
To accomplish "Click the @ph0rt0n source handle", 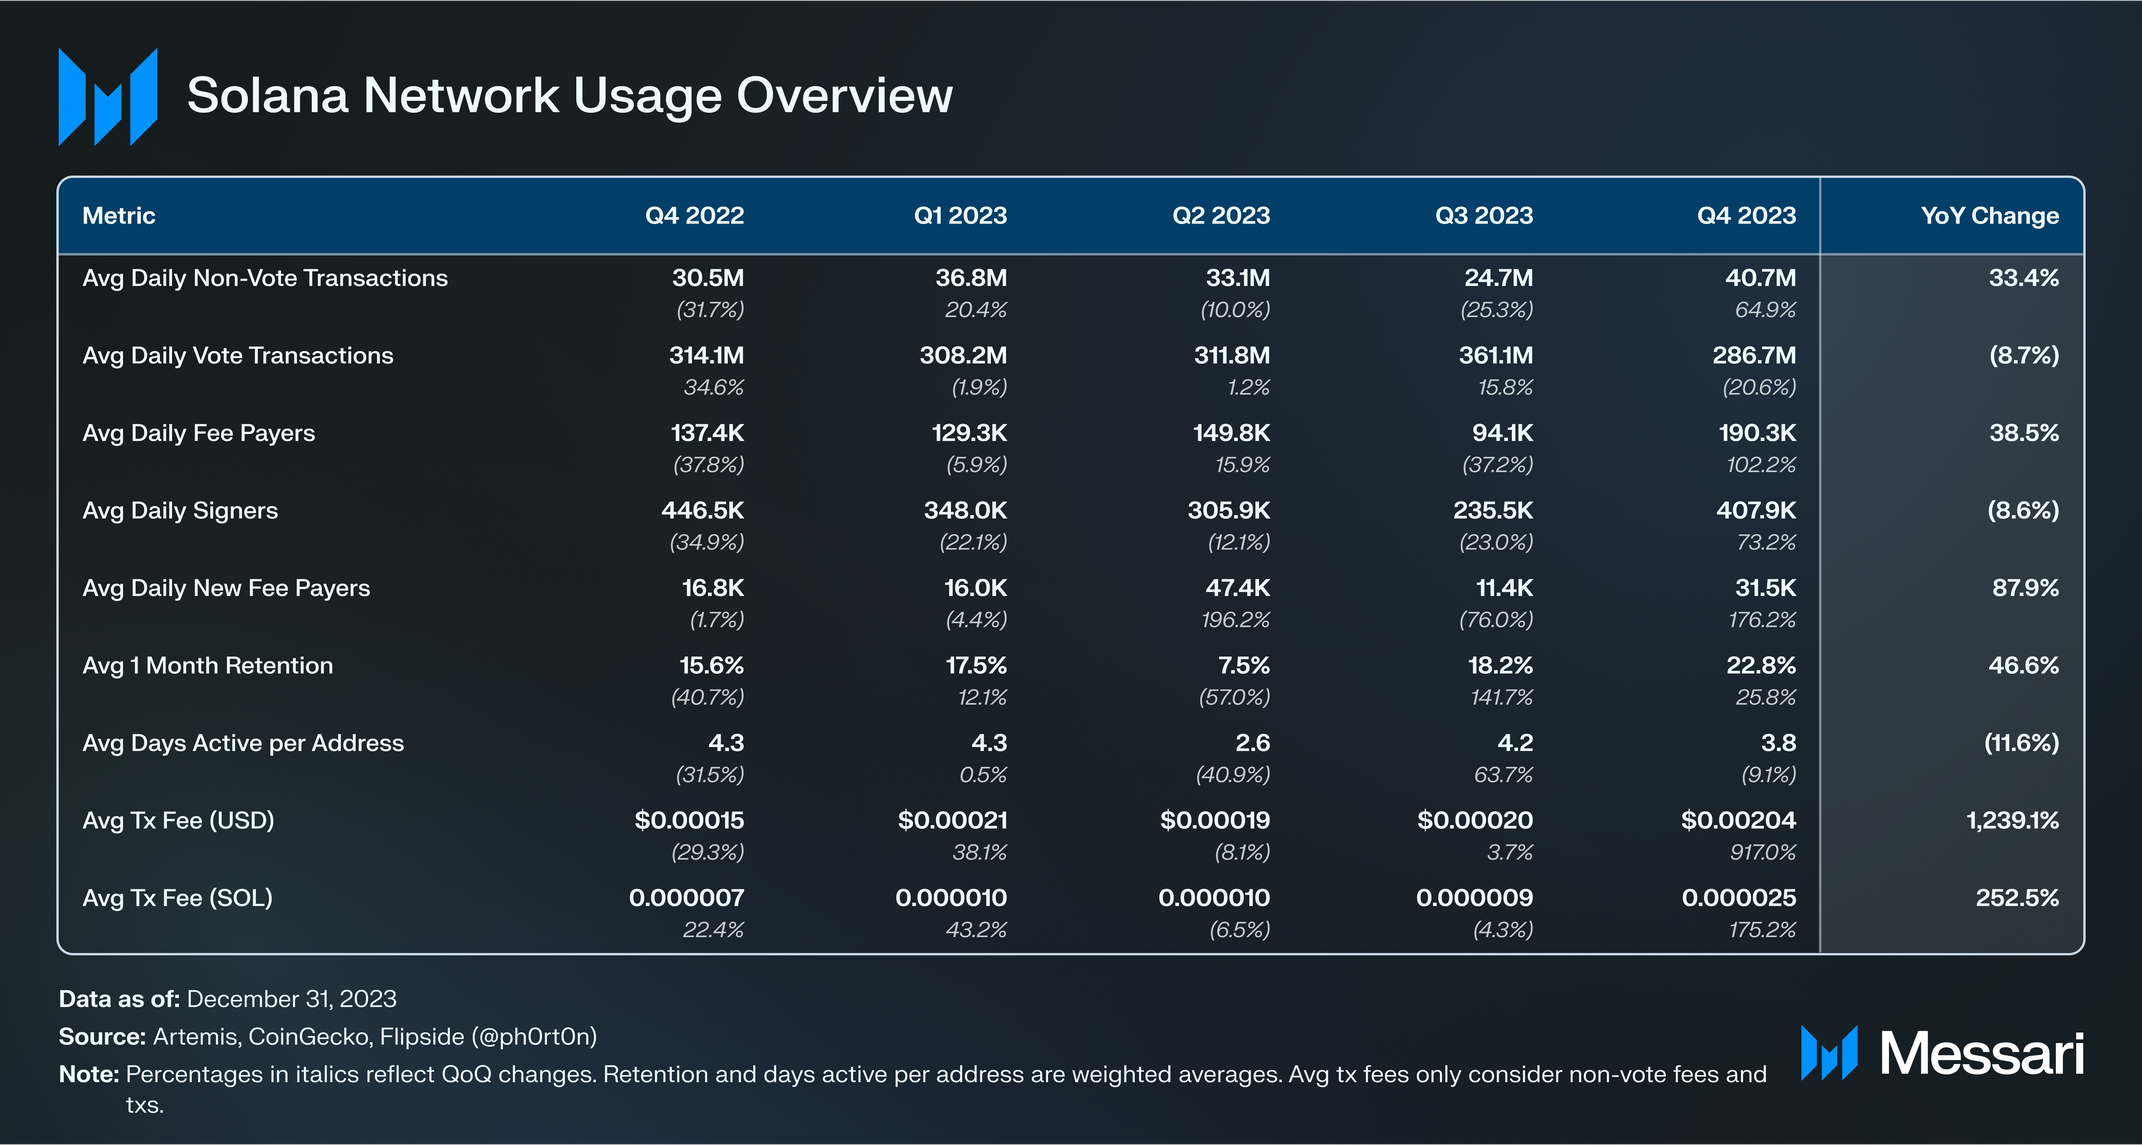I will pos(534,1037).
